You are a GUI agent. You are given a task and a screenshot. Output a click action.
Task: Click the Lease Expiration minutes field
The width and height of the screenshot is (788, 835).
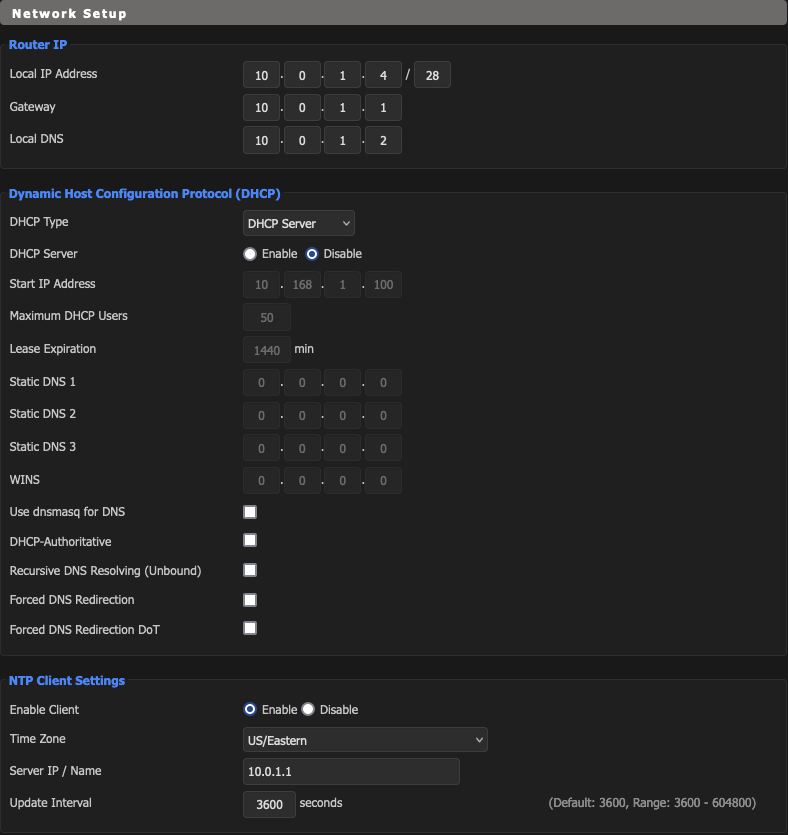267,351
